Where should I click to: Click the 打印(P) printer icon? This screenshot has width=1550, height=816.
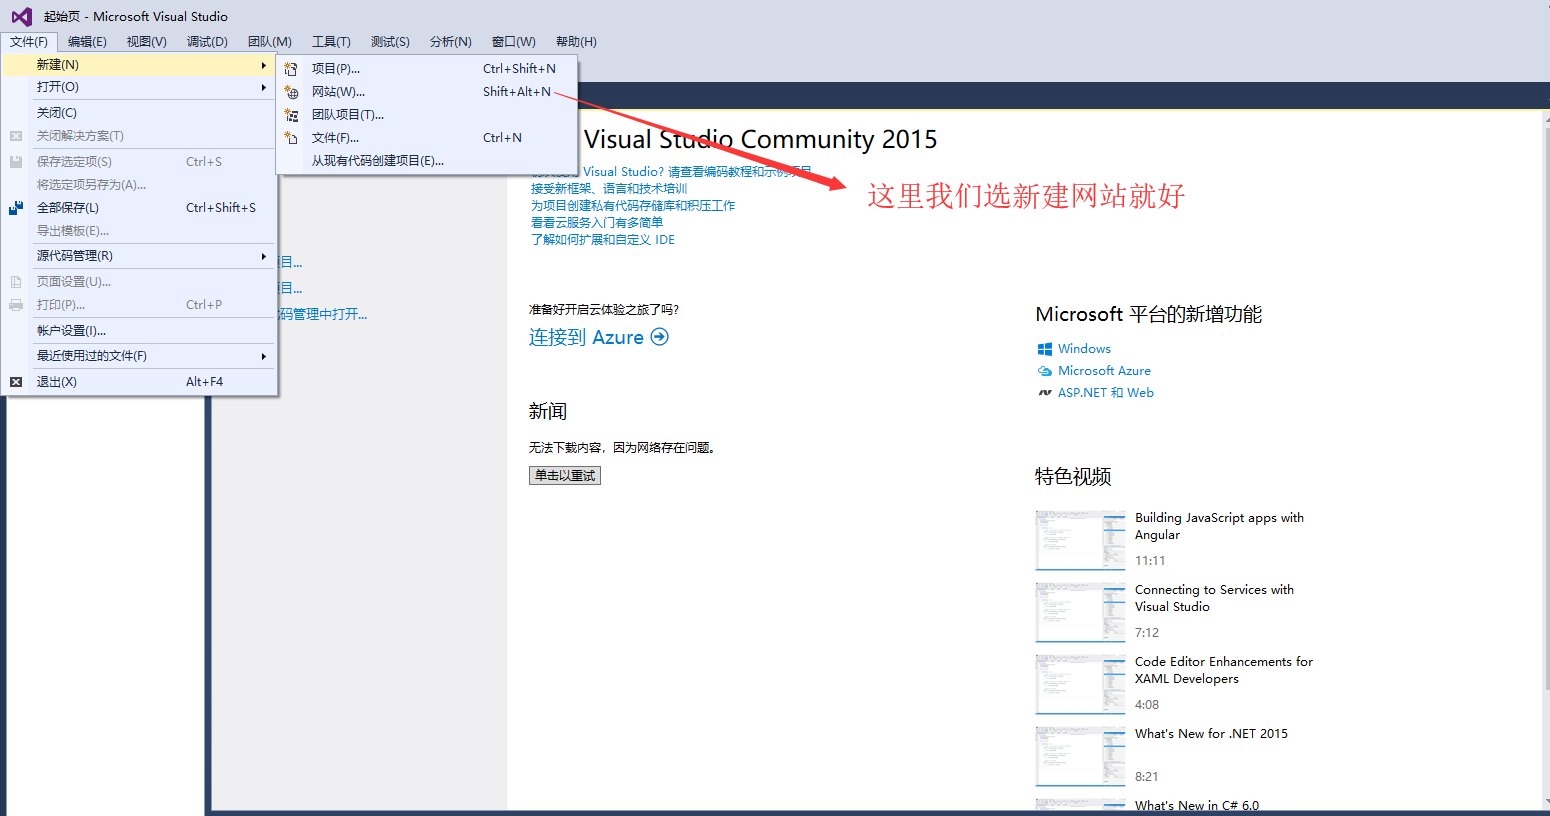pos(14,305)
